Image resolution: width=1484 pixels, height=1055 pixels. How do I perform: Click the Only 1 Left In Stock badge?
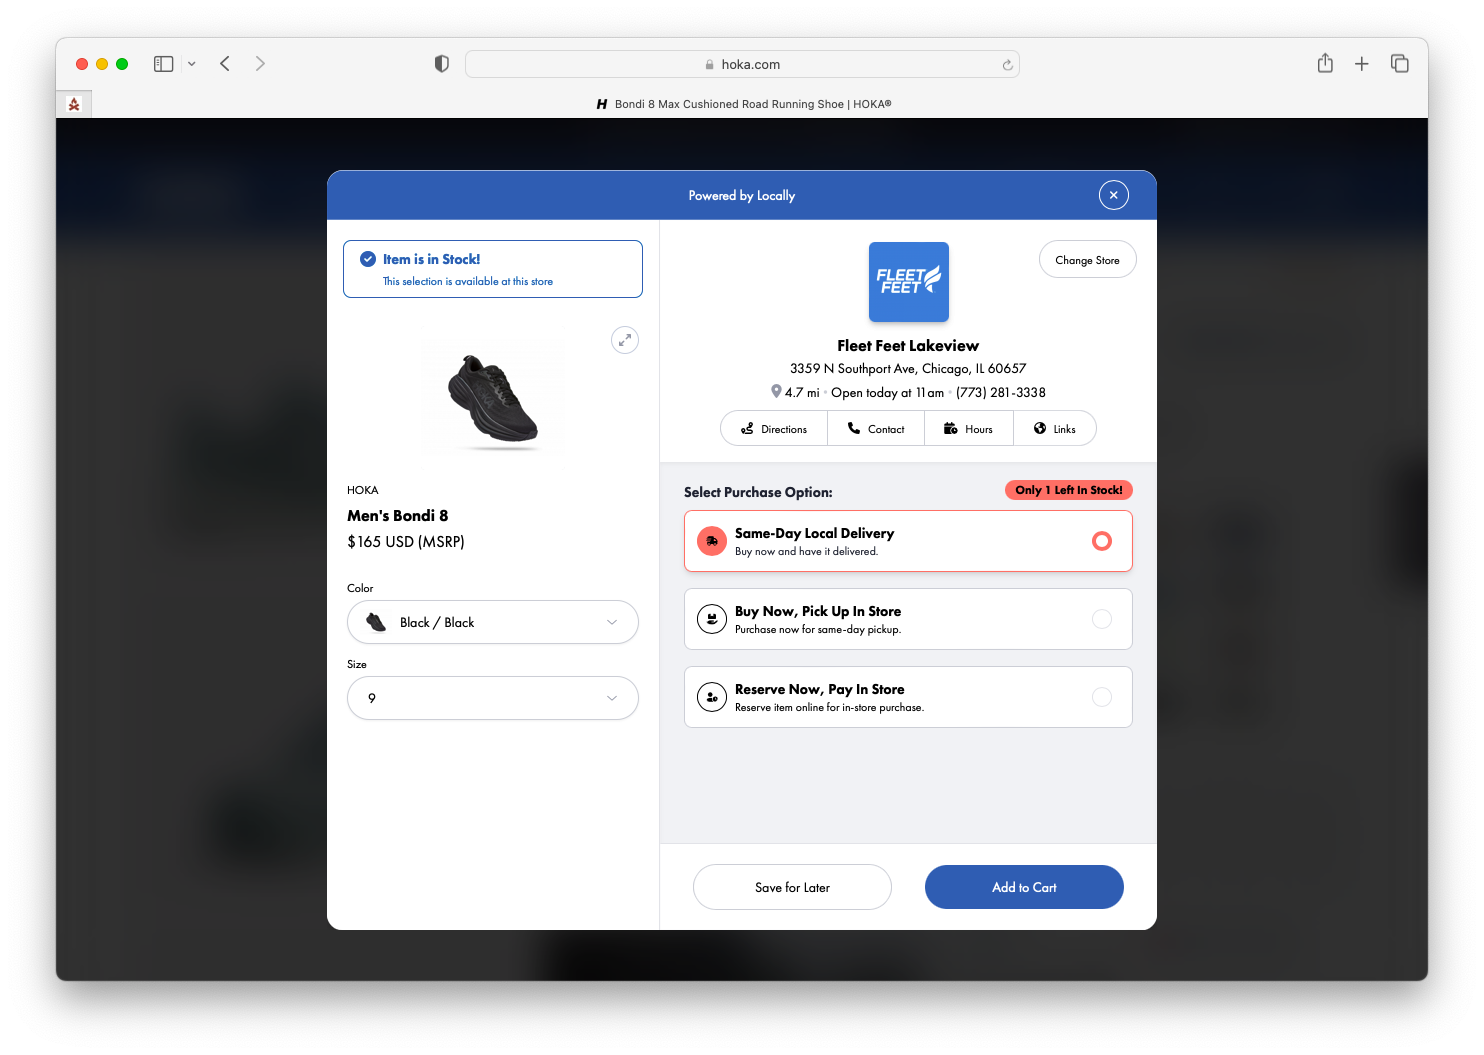(1069, 490)
